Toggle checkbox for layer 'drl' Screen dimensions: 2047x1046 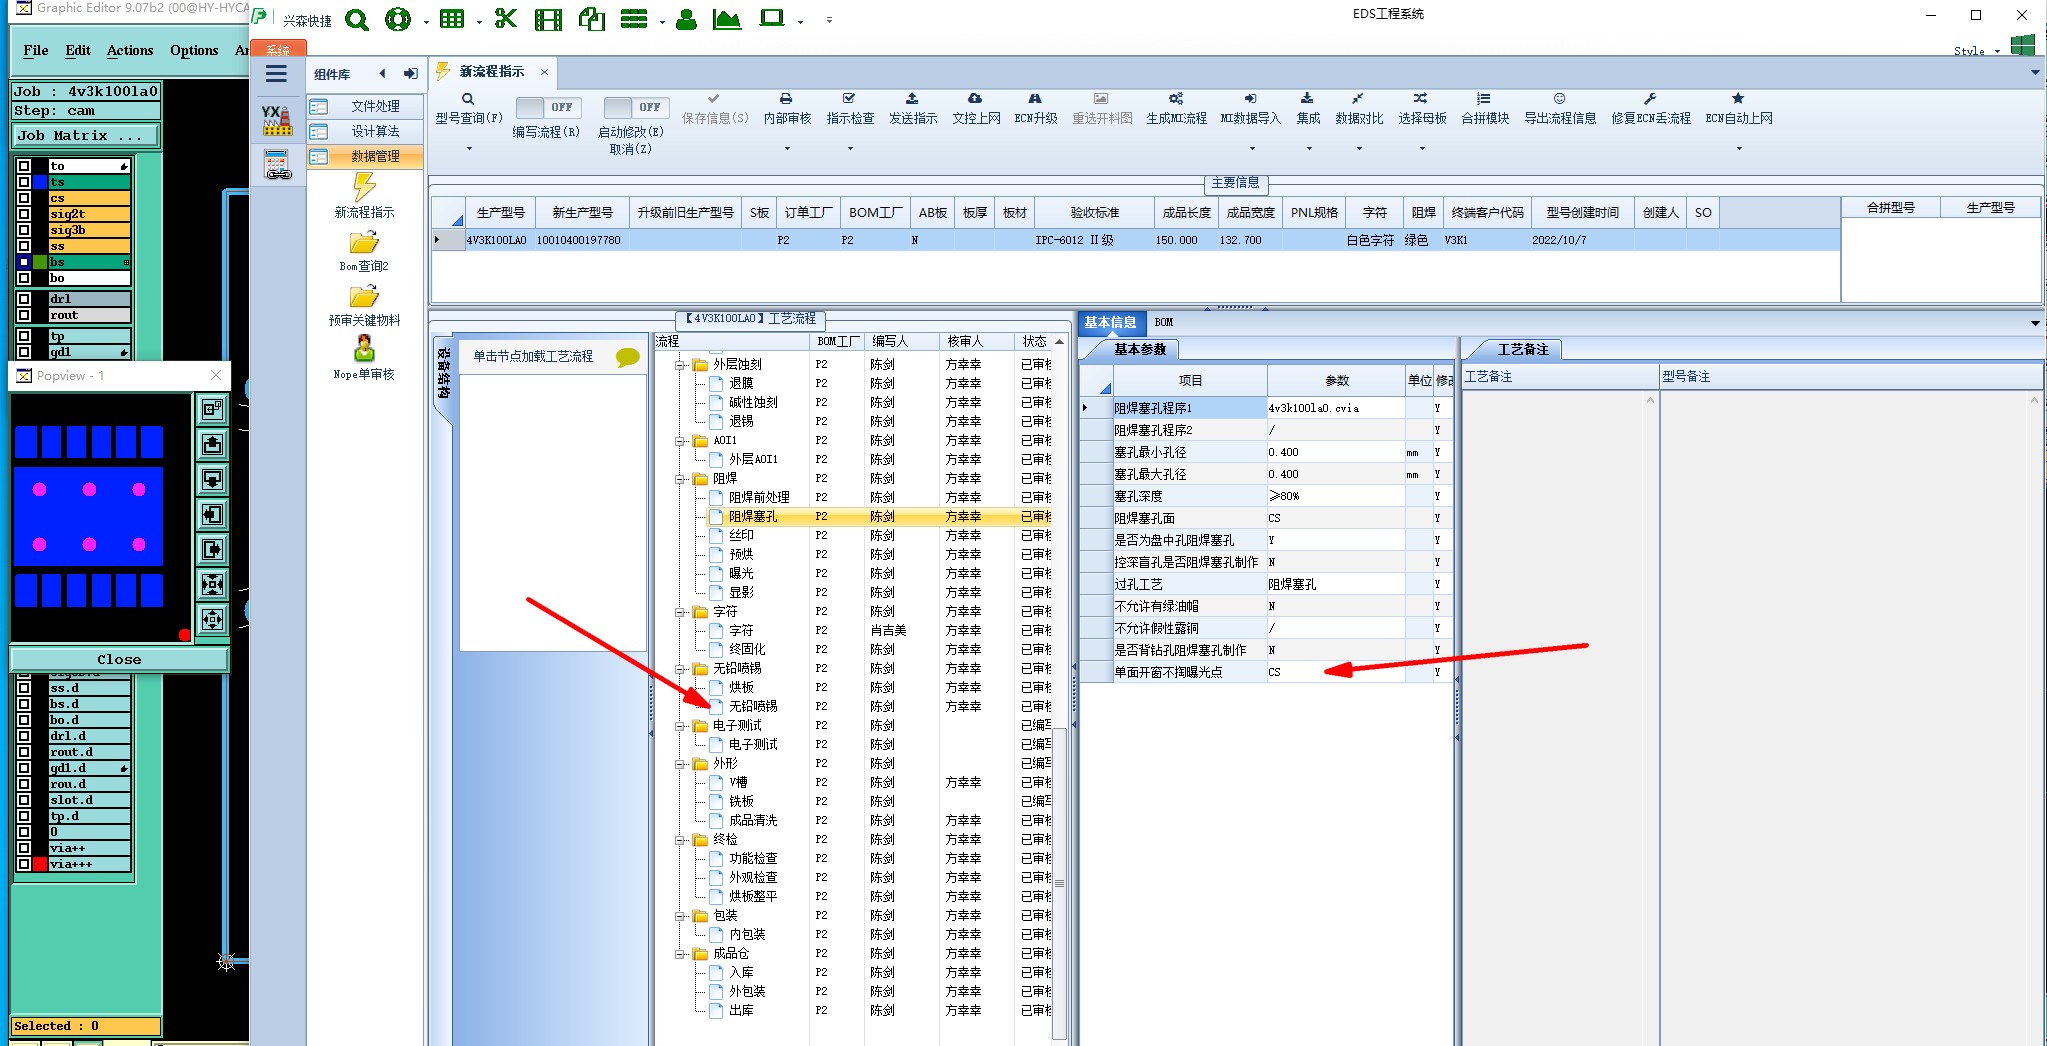pos(24,299)
